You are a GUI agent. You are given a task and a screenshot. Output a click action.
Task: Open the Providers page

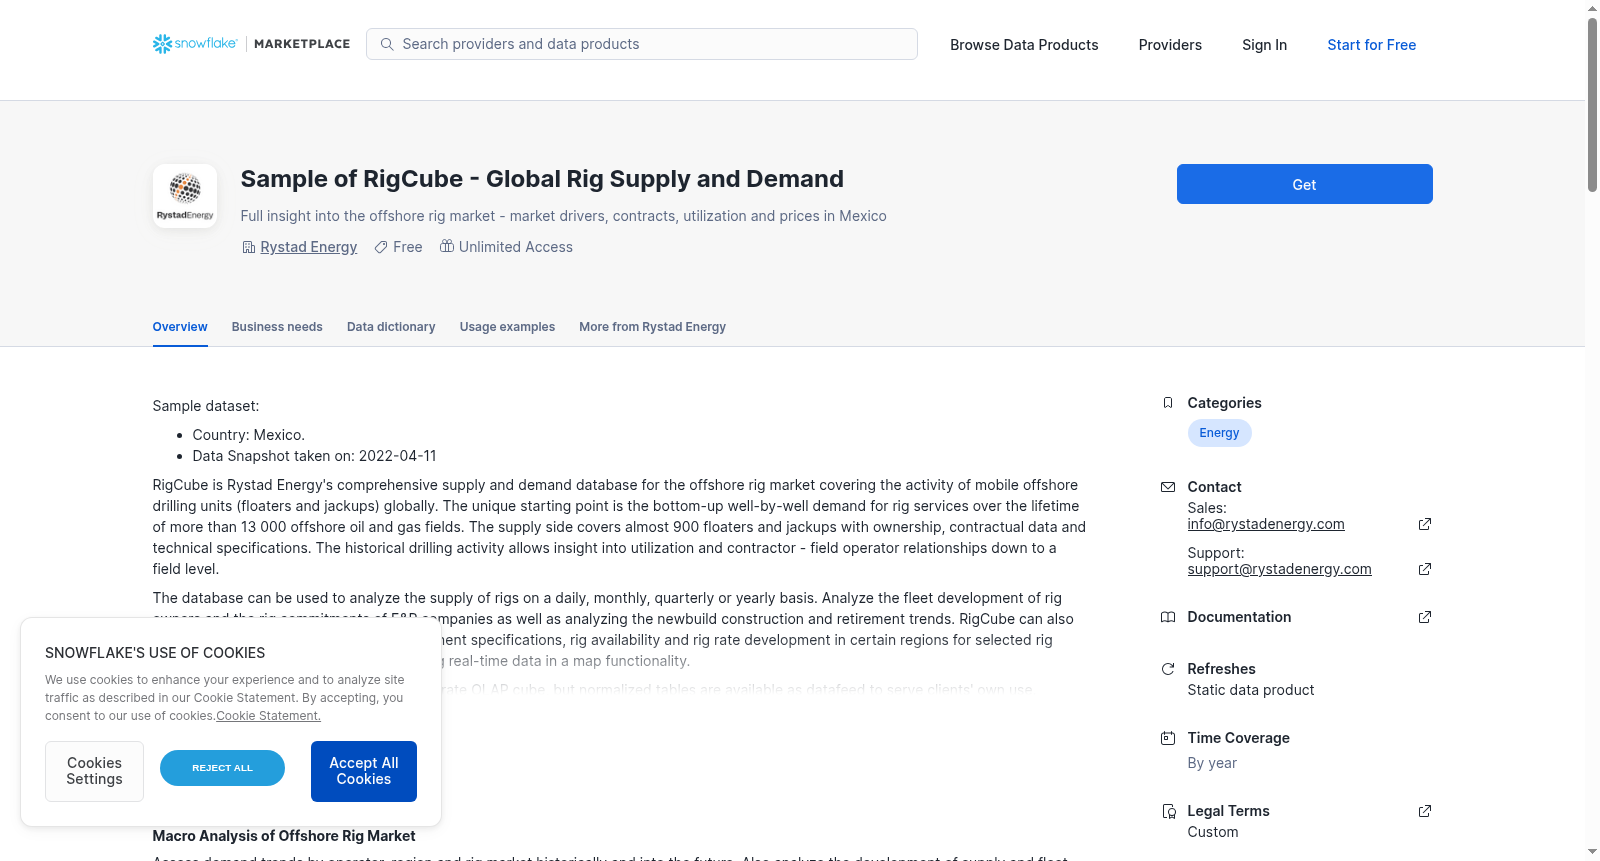pyautogui.click(x=1170, y=45)
